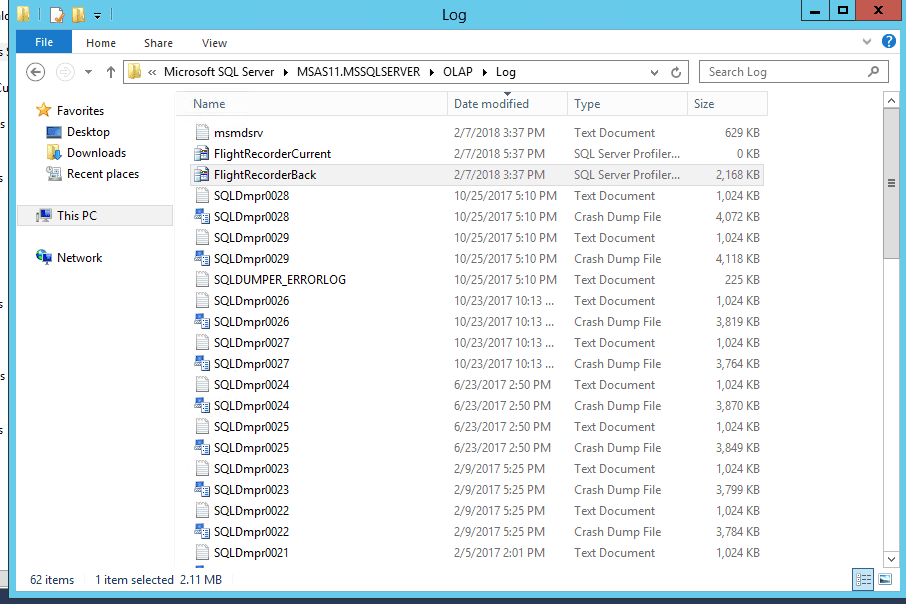Sort files by the Type column
Image resolution: width=906 pixels, height=604 pixels.
tap(627, 104)
